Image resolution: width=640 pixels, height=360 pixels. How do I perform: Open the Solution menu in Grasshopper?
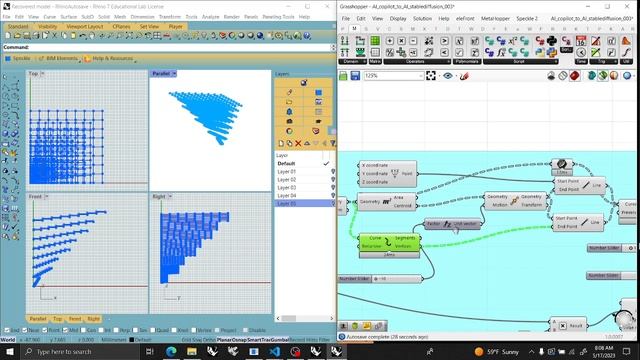tap(422, 18)
